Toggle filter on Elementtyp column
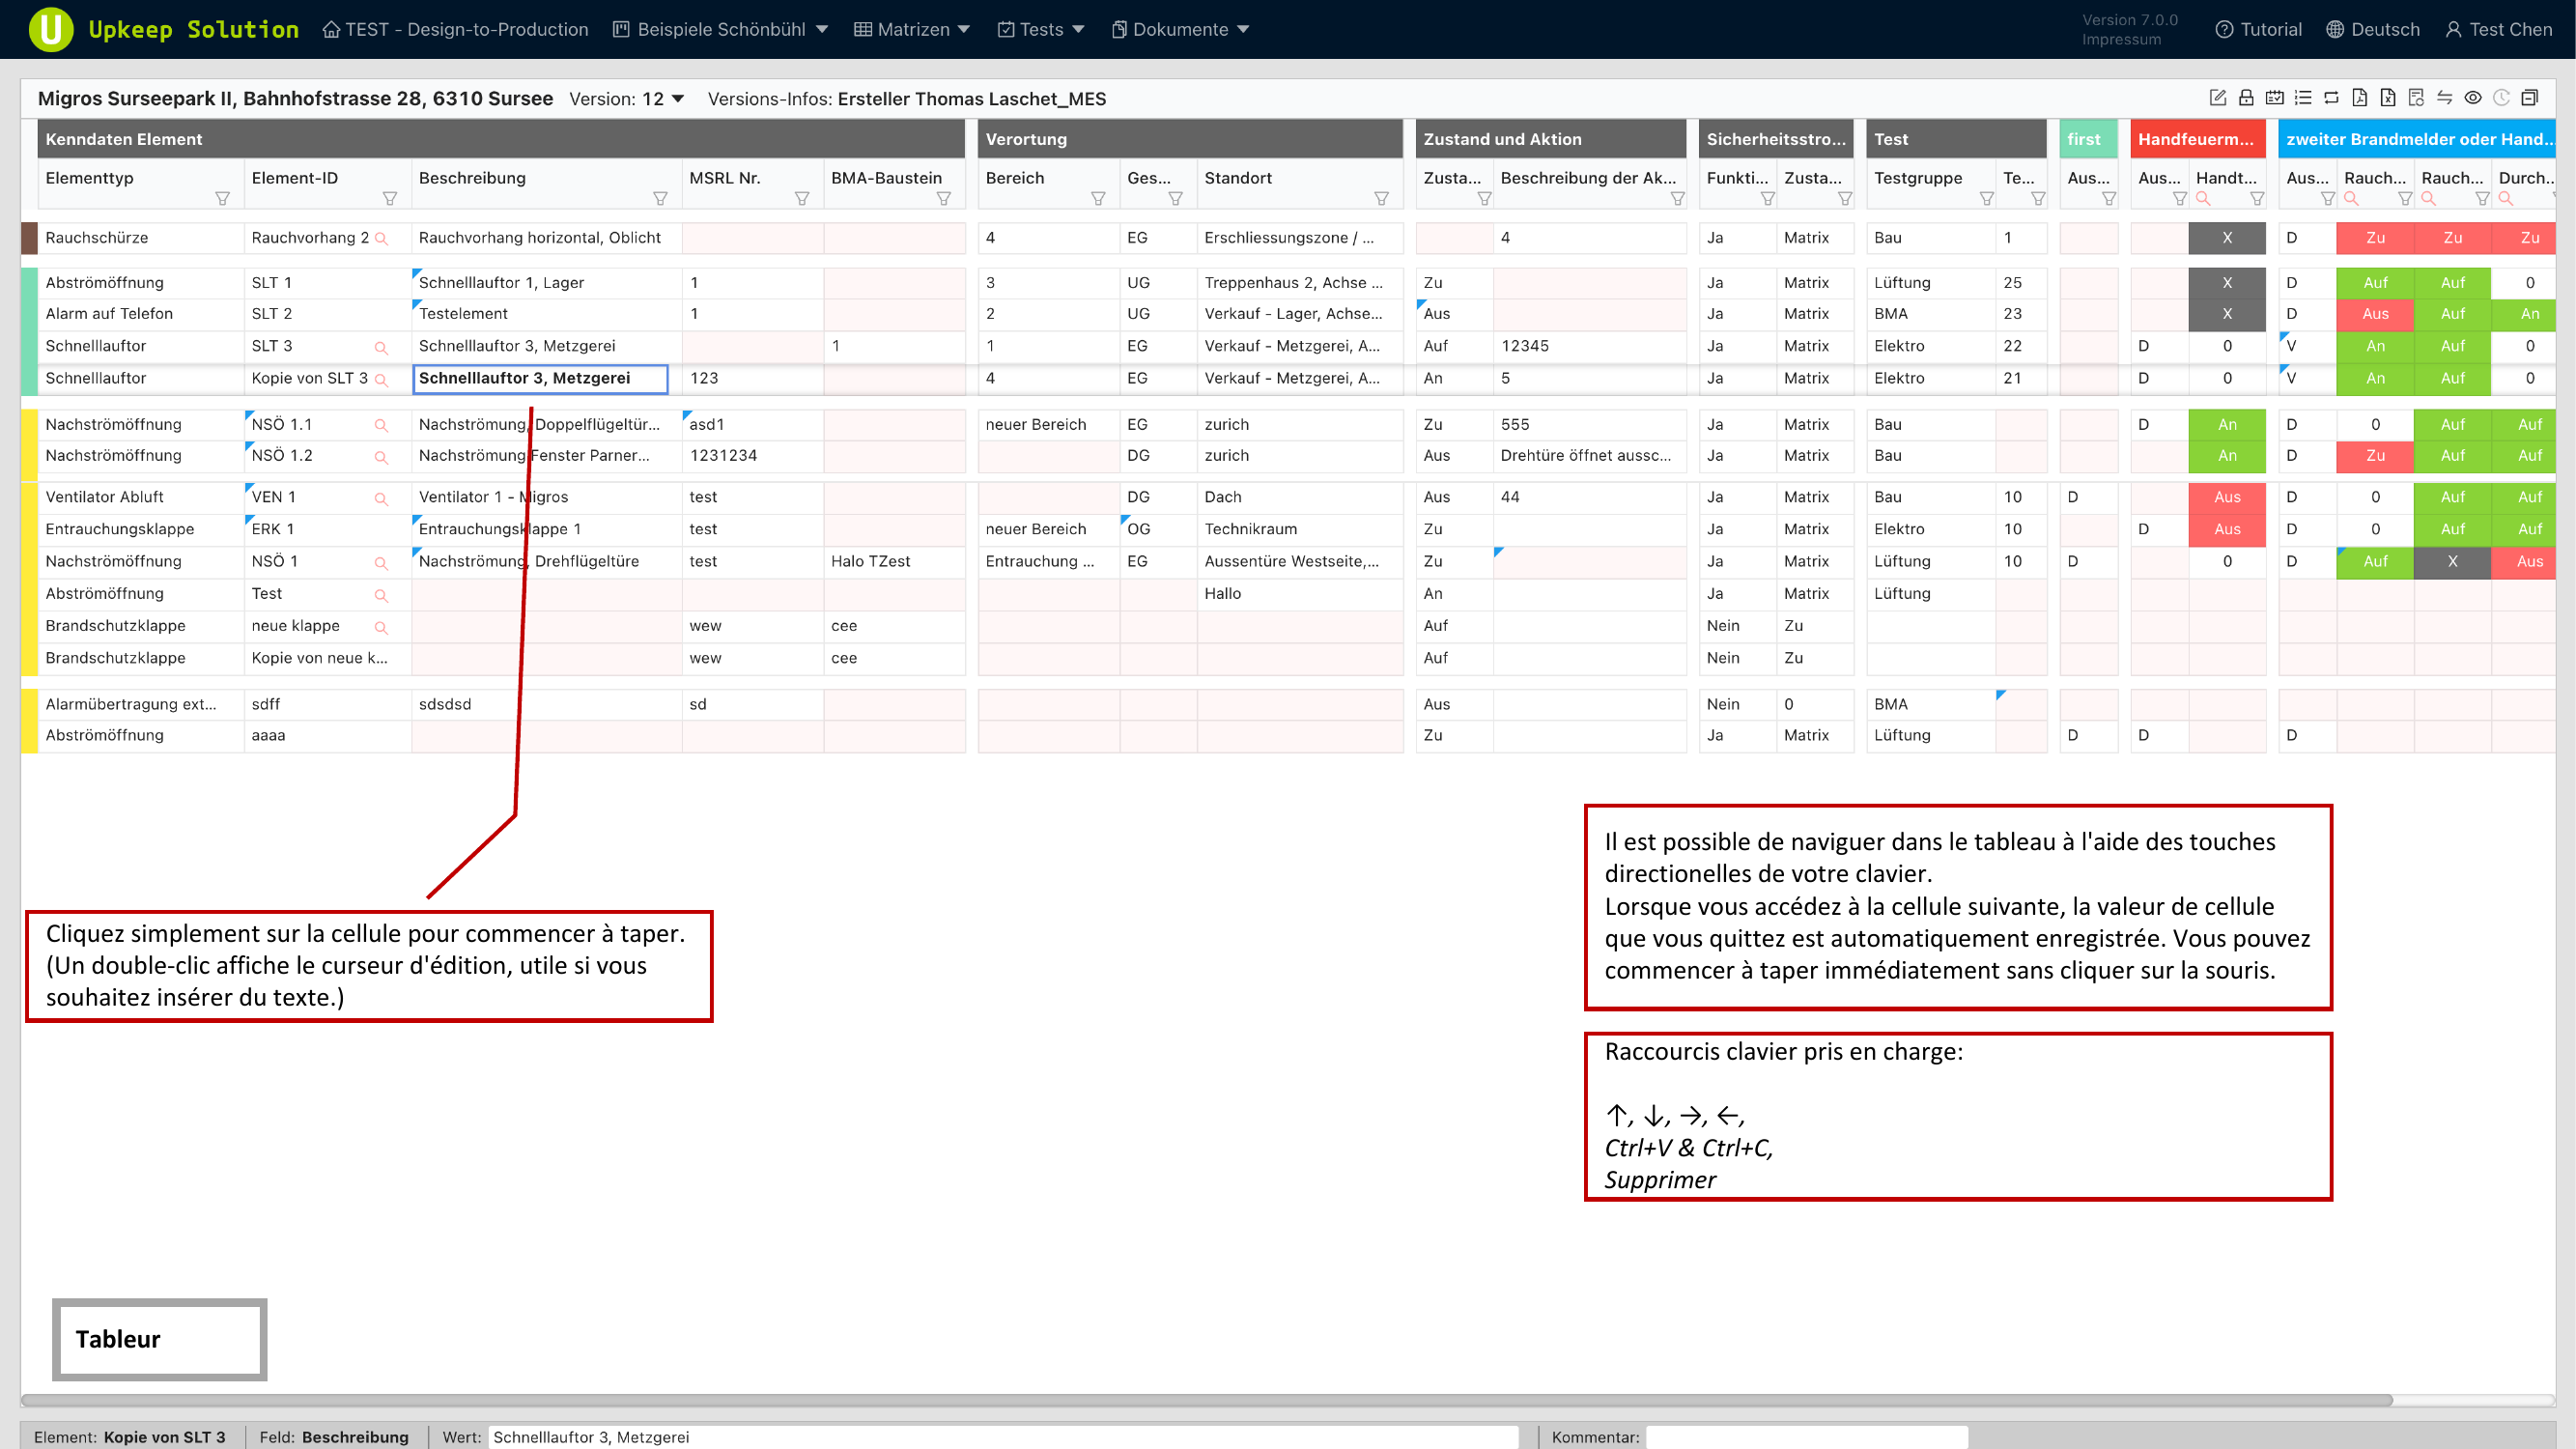This screenshot has height=1449, width=2576. (222, 199)
